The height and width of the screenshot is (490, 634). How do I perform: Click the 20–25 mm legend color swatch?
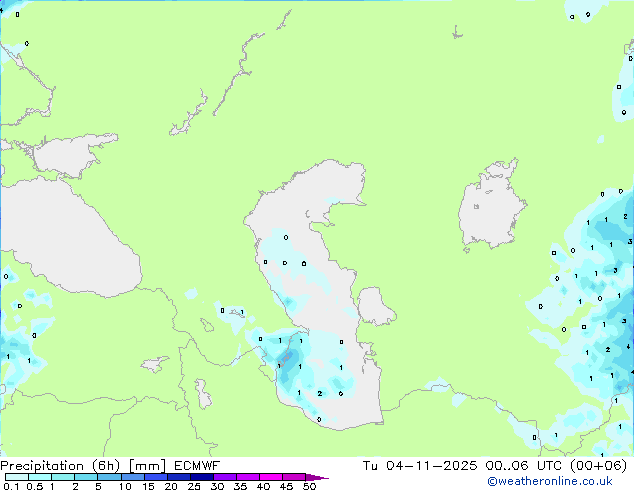point(179,477)
